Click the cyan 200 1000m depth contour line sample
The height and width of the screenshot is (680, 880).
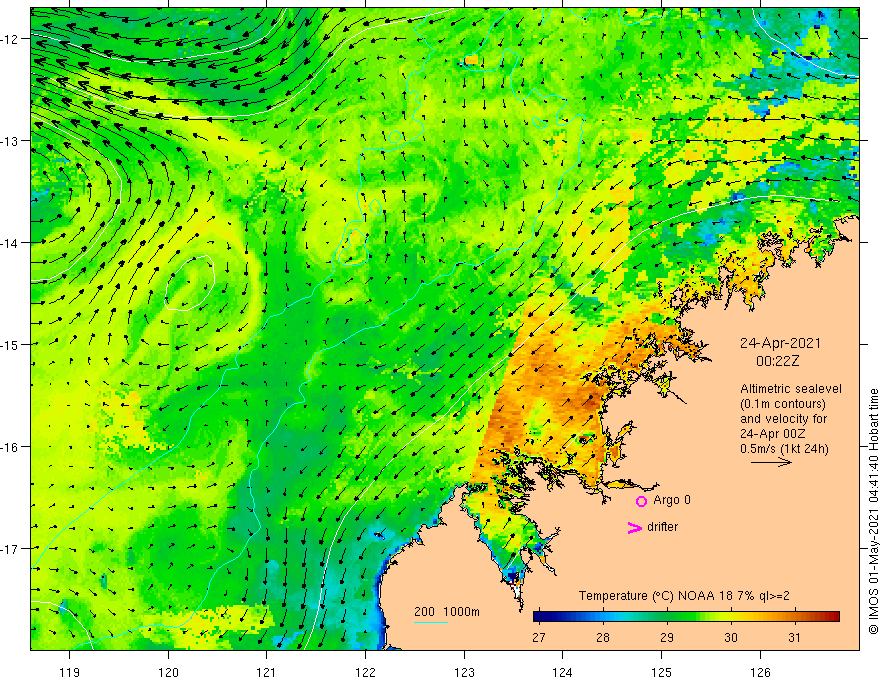[430, 622]
